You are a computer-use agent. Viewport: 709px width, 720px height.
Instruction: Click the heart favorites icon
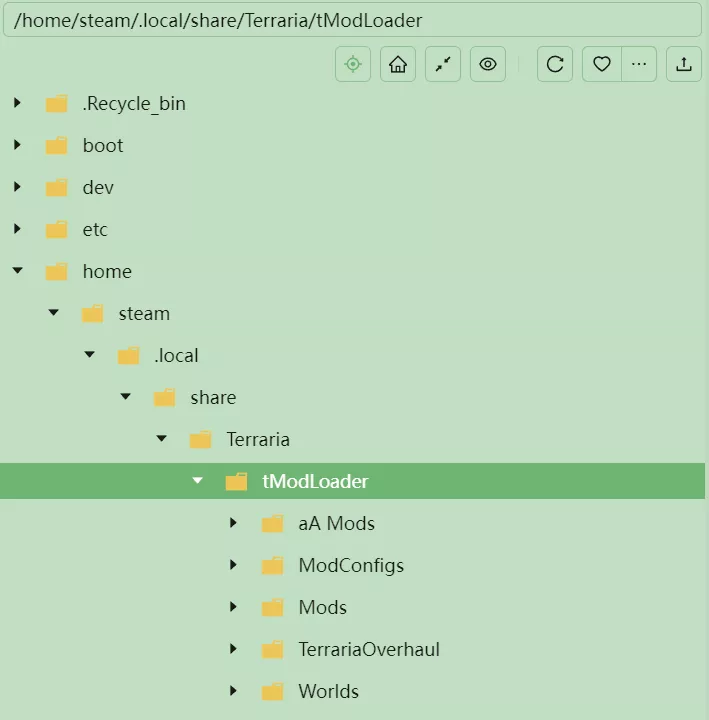(x=601, y=64)
